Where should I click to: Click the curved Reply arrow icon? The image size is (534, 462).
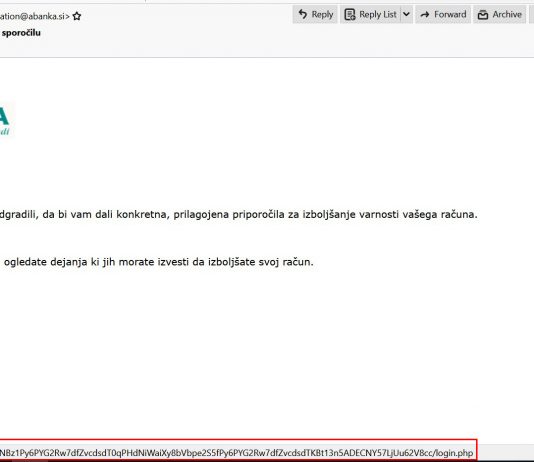303,14
